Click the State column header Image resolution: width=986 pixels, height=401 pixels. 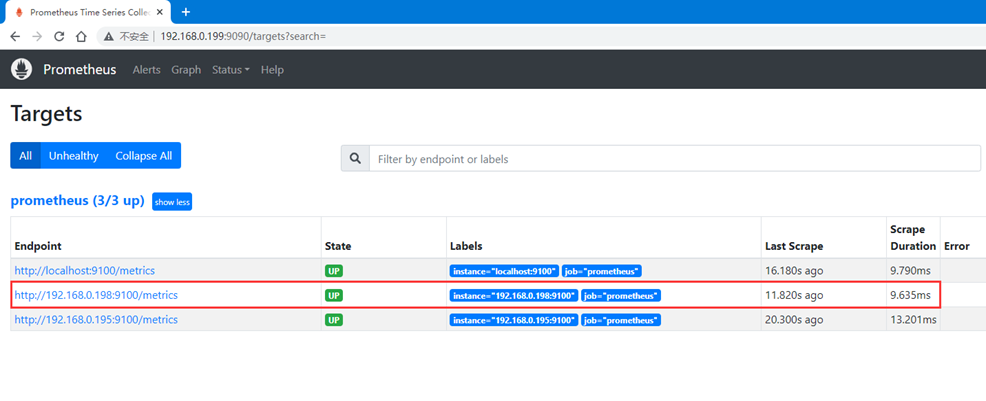[x=338, y=246]
